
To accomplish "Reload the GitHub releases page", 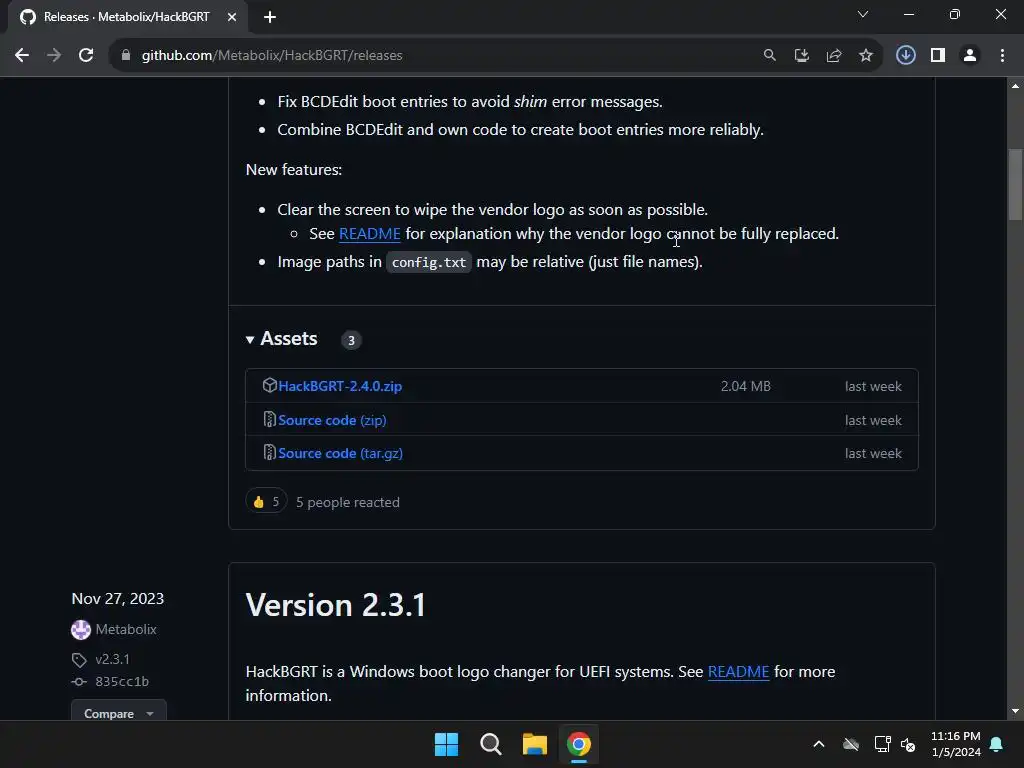I will point(86,56).
